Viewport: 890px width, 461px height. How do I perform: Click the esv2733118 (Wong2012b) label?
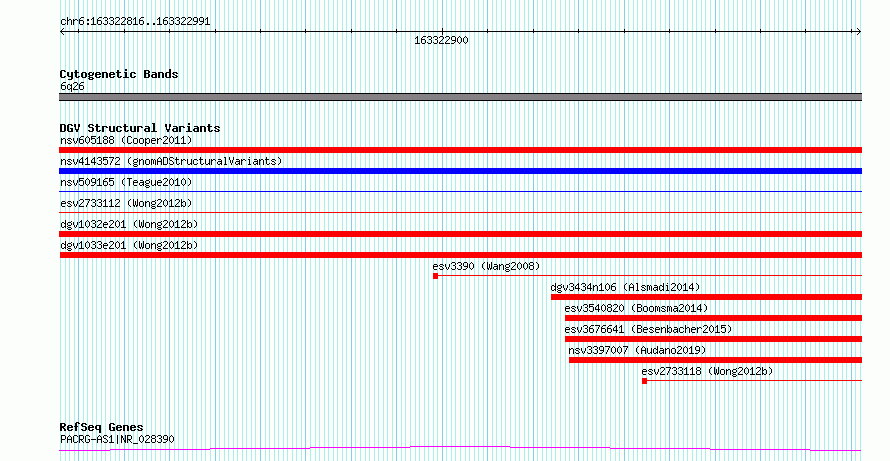click(707, 371)
